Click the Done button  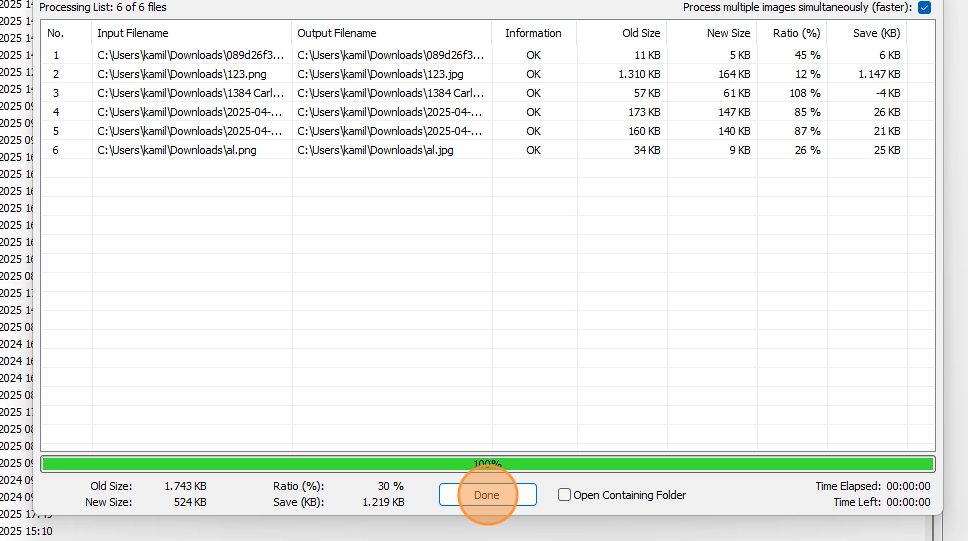point(487,495)
